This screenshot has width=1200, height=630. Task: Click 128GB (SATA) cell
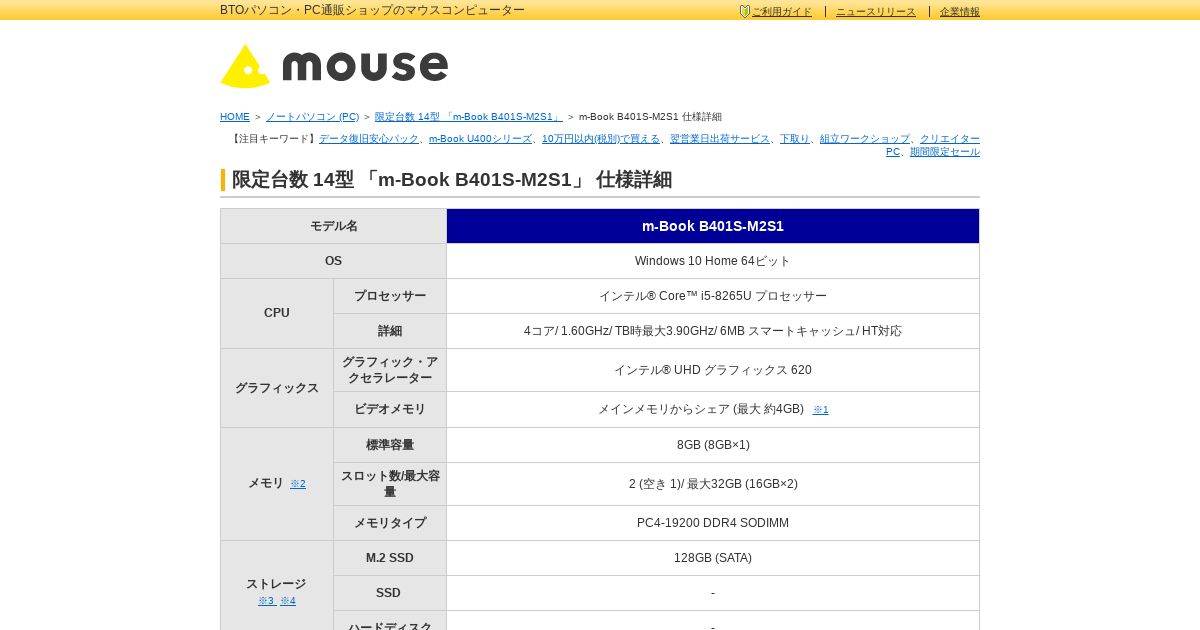tap(713, 558)
